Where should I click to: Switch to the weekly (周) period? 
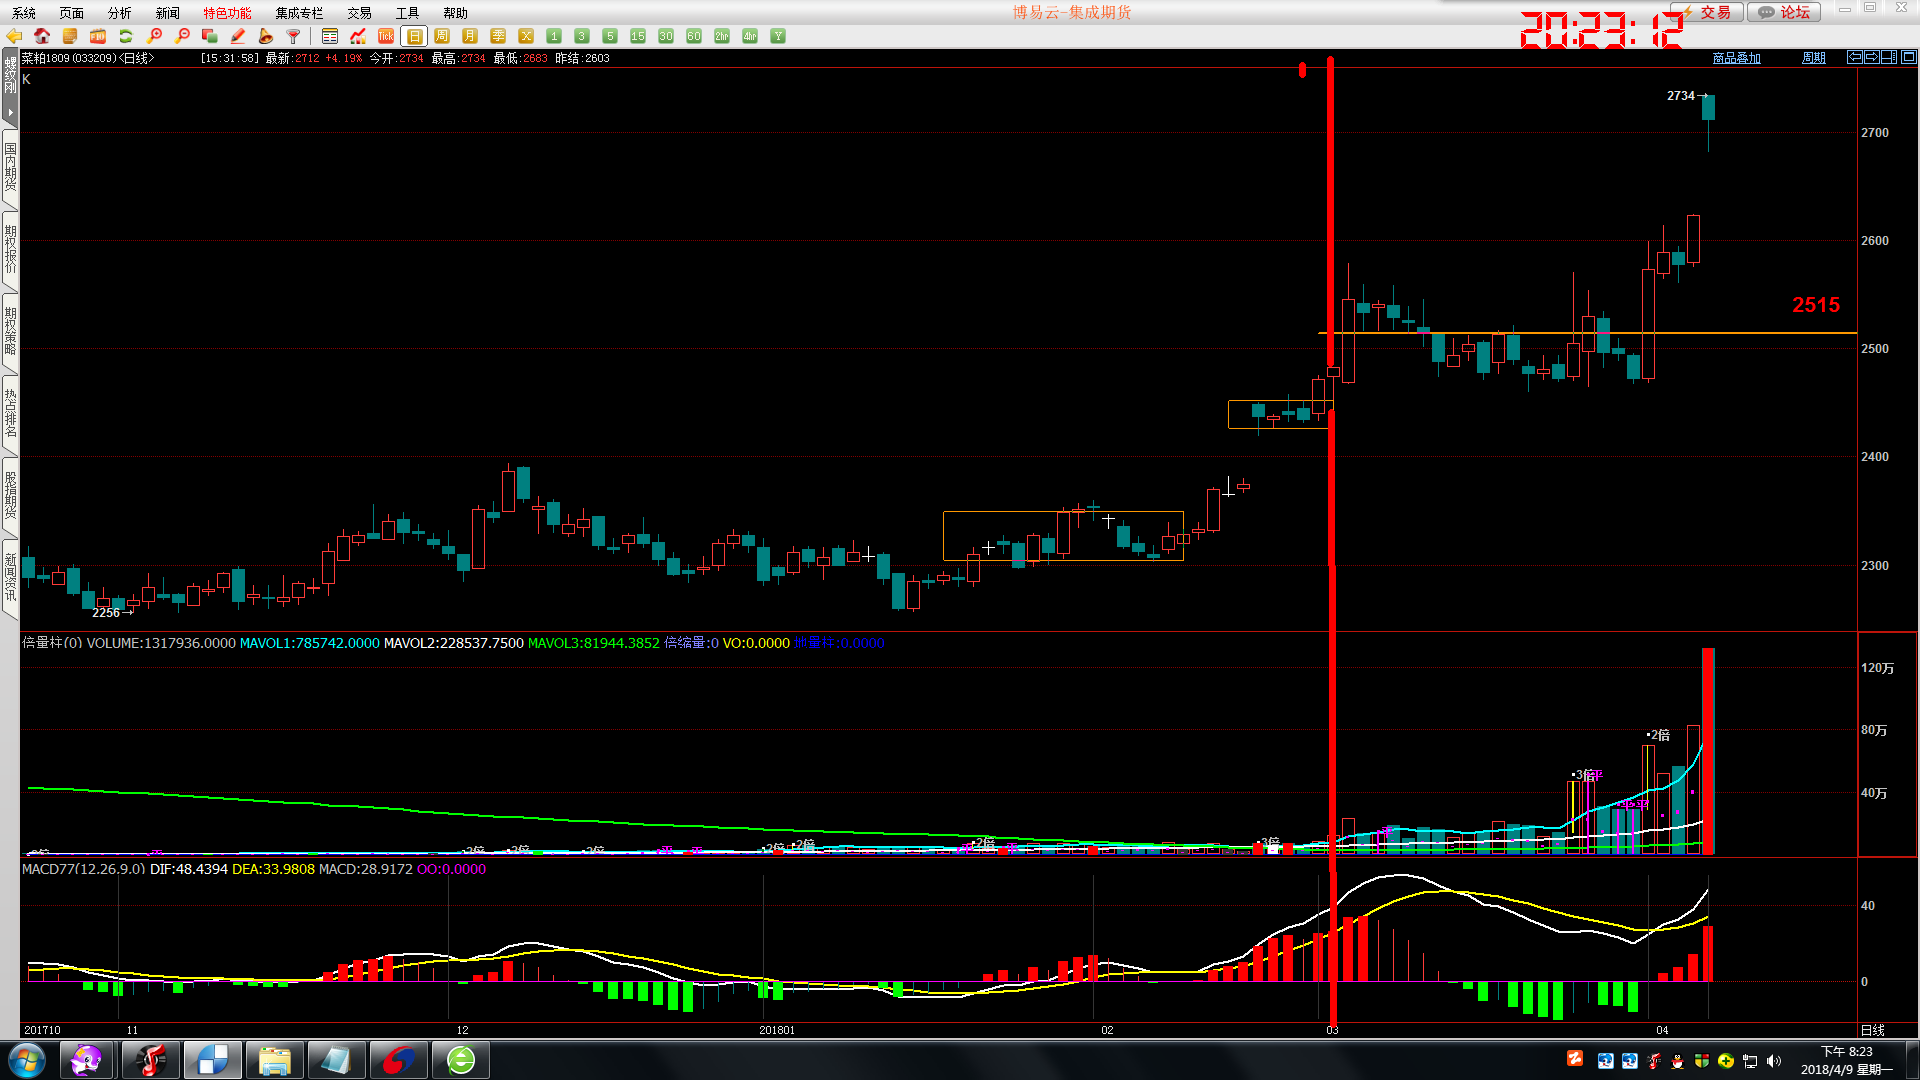pyautogui.click(x=442, y=36)
